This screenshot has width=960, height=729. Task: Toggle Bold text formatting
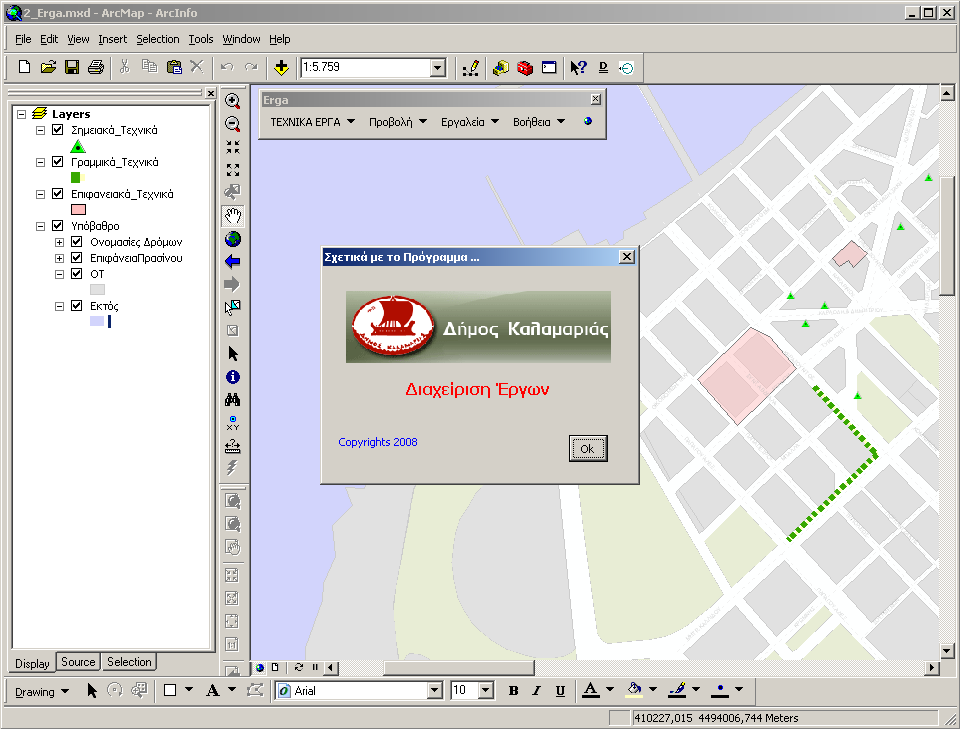[513, 690]
